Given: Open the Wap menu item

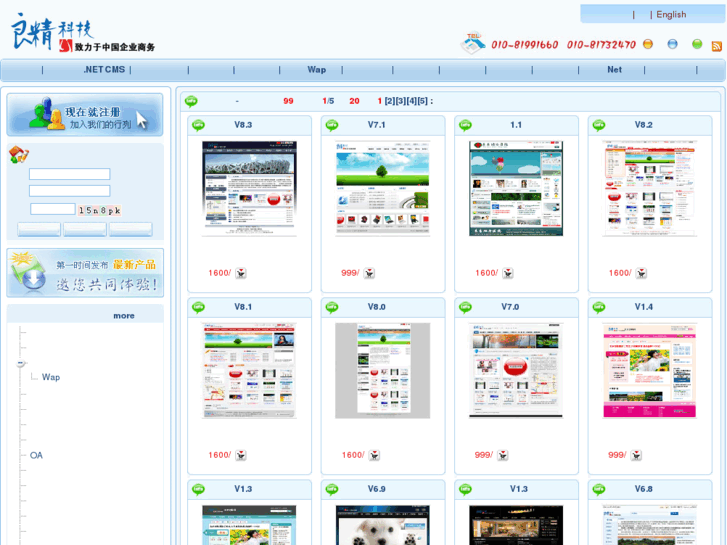Looking at the screenshot, I should (x=316, y=70).
